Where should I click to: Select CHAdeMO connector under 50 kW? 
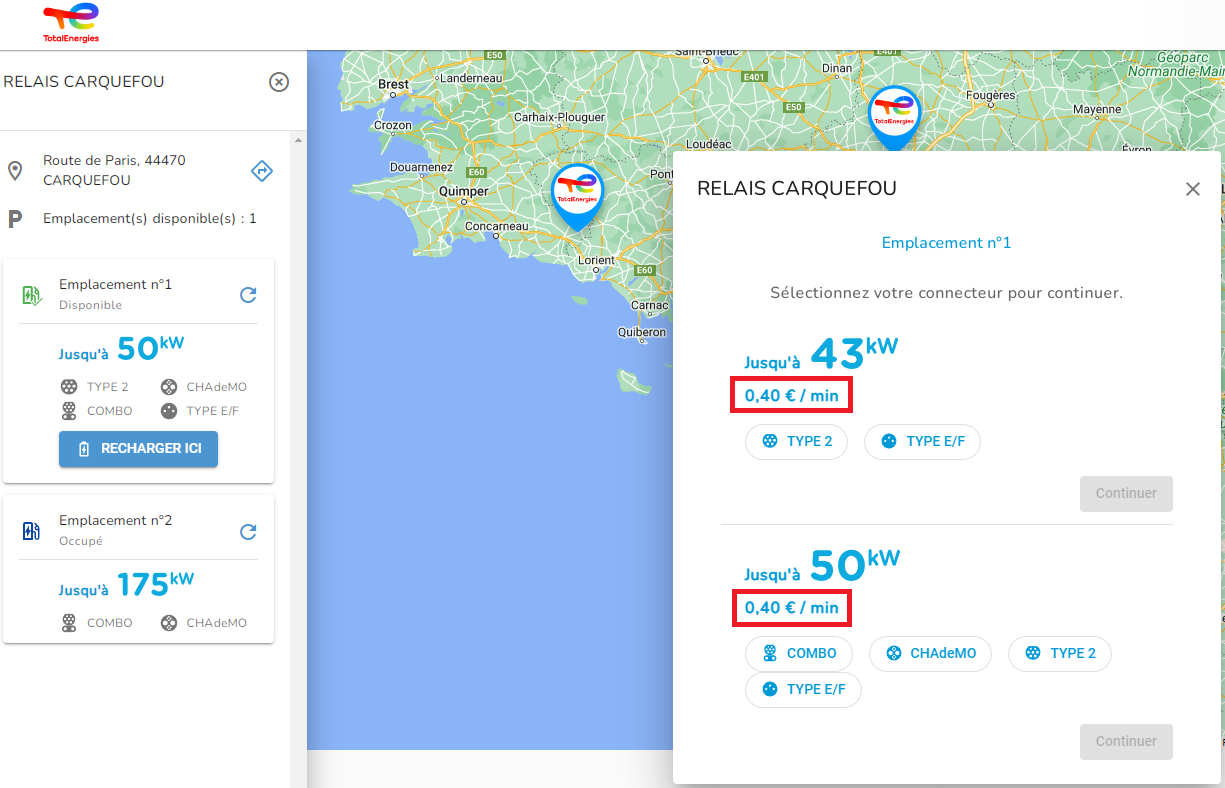pos(930,653)
